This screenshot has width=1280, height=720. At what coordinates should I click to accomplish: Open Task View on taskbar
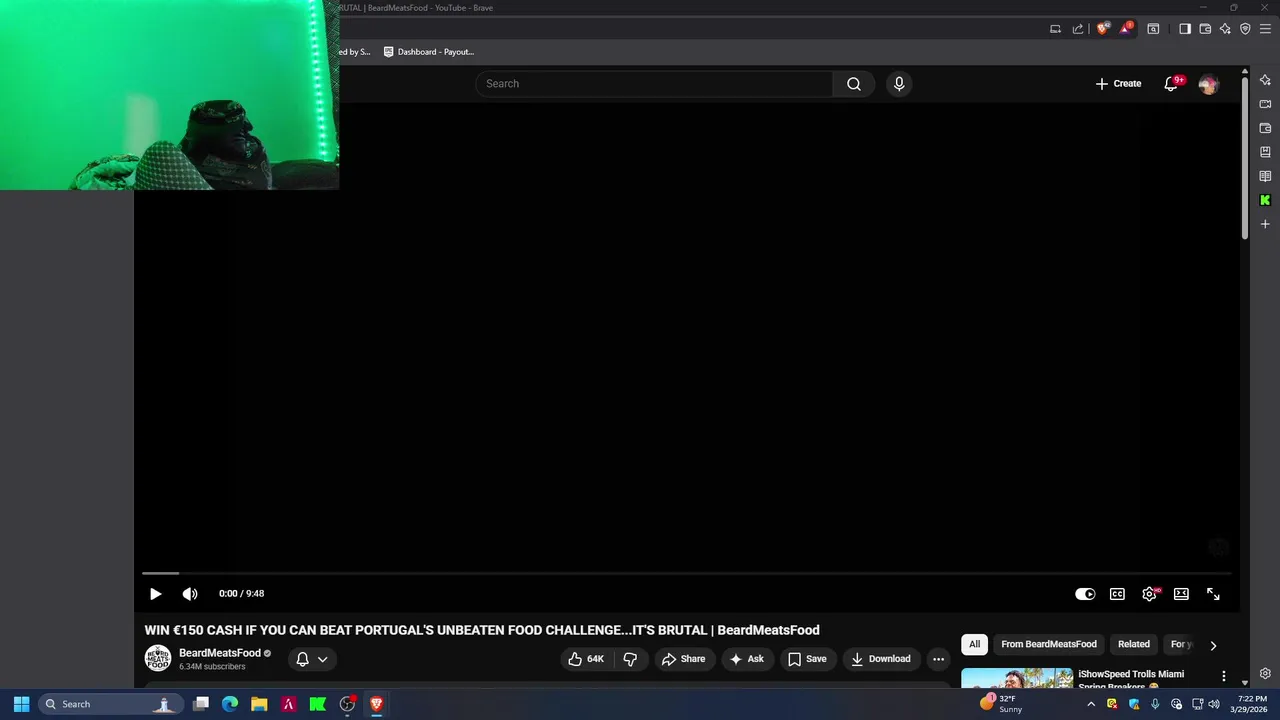pos(201,704)
